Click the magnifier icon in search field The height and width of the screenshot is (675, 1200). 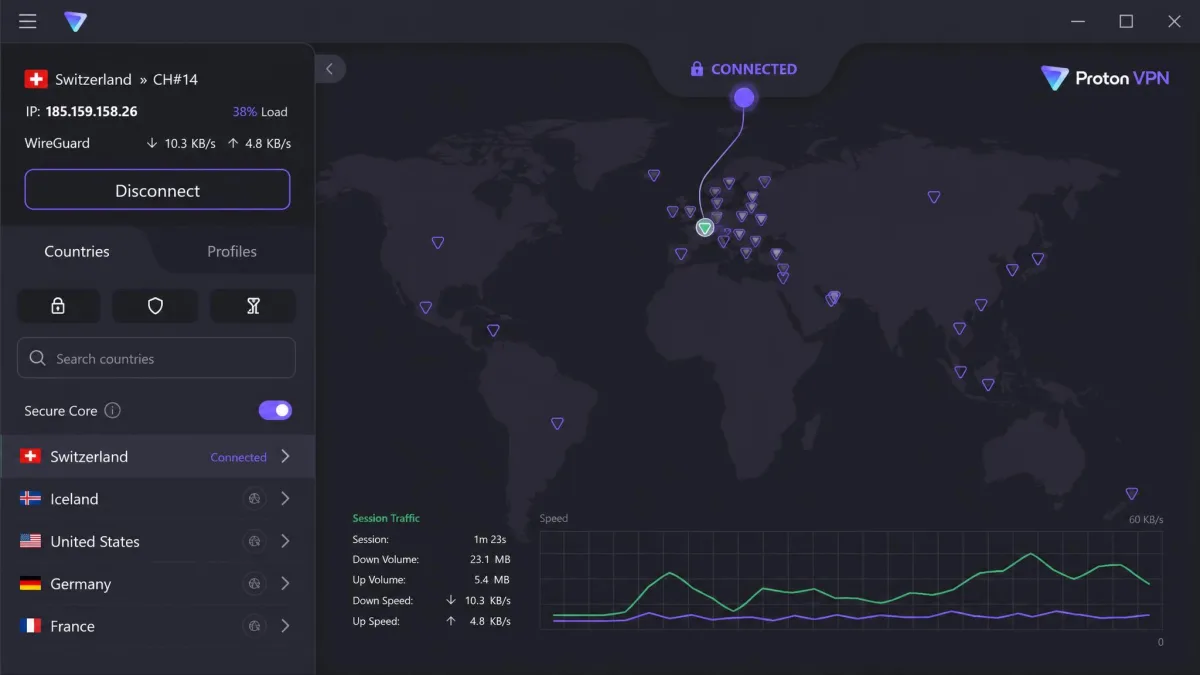coord(38,358)
